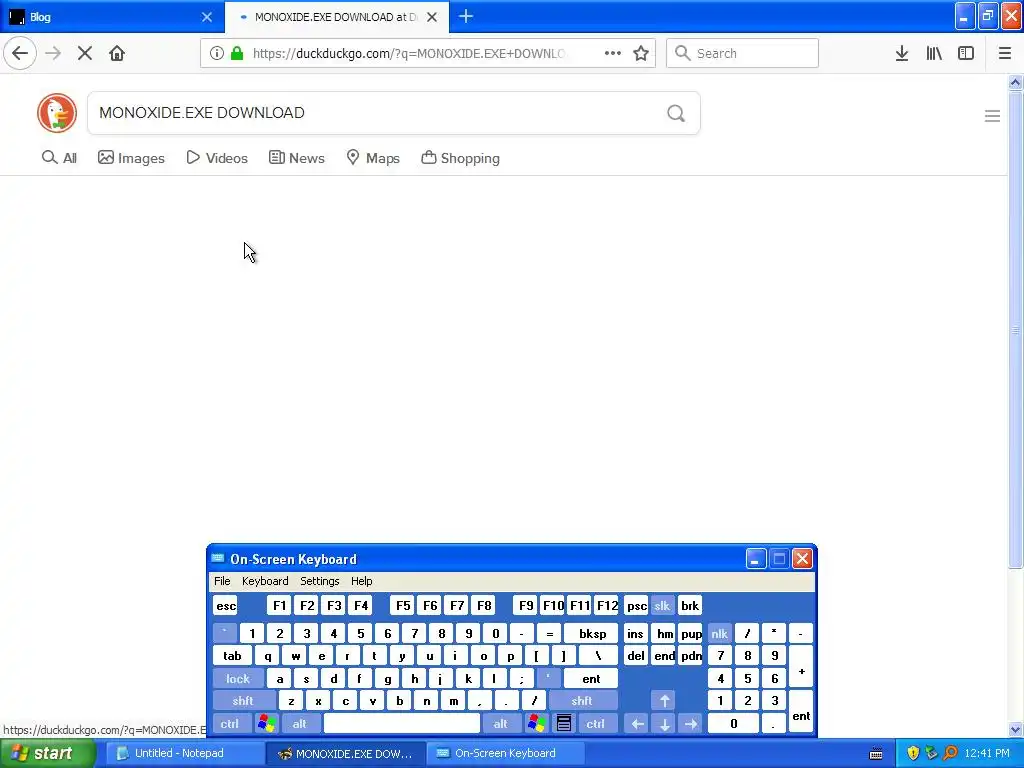Click the down arrow key

pos(664,724)
